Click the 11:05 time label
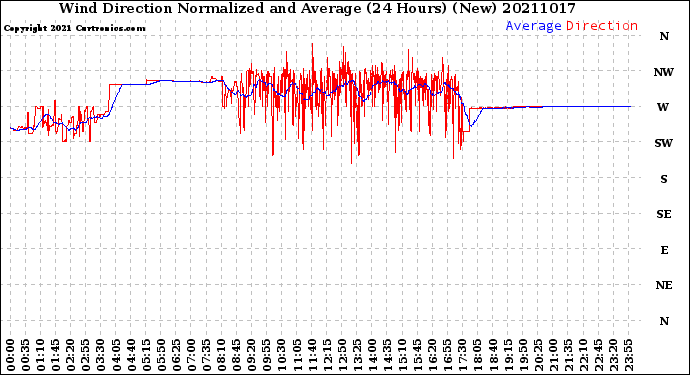The height and width of the screenshot is (375, 690). click(297, 355)
